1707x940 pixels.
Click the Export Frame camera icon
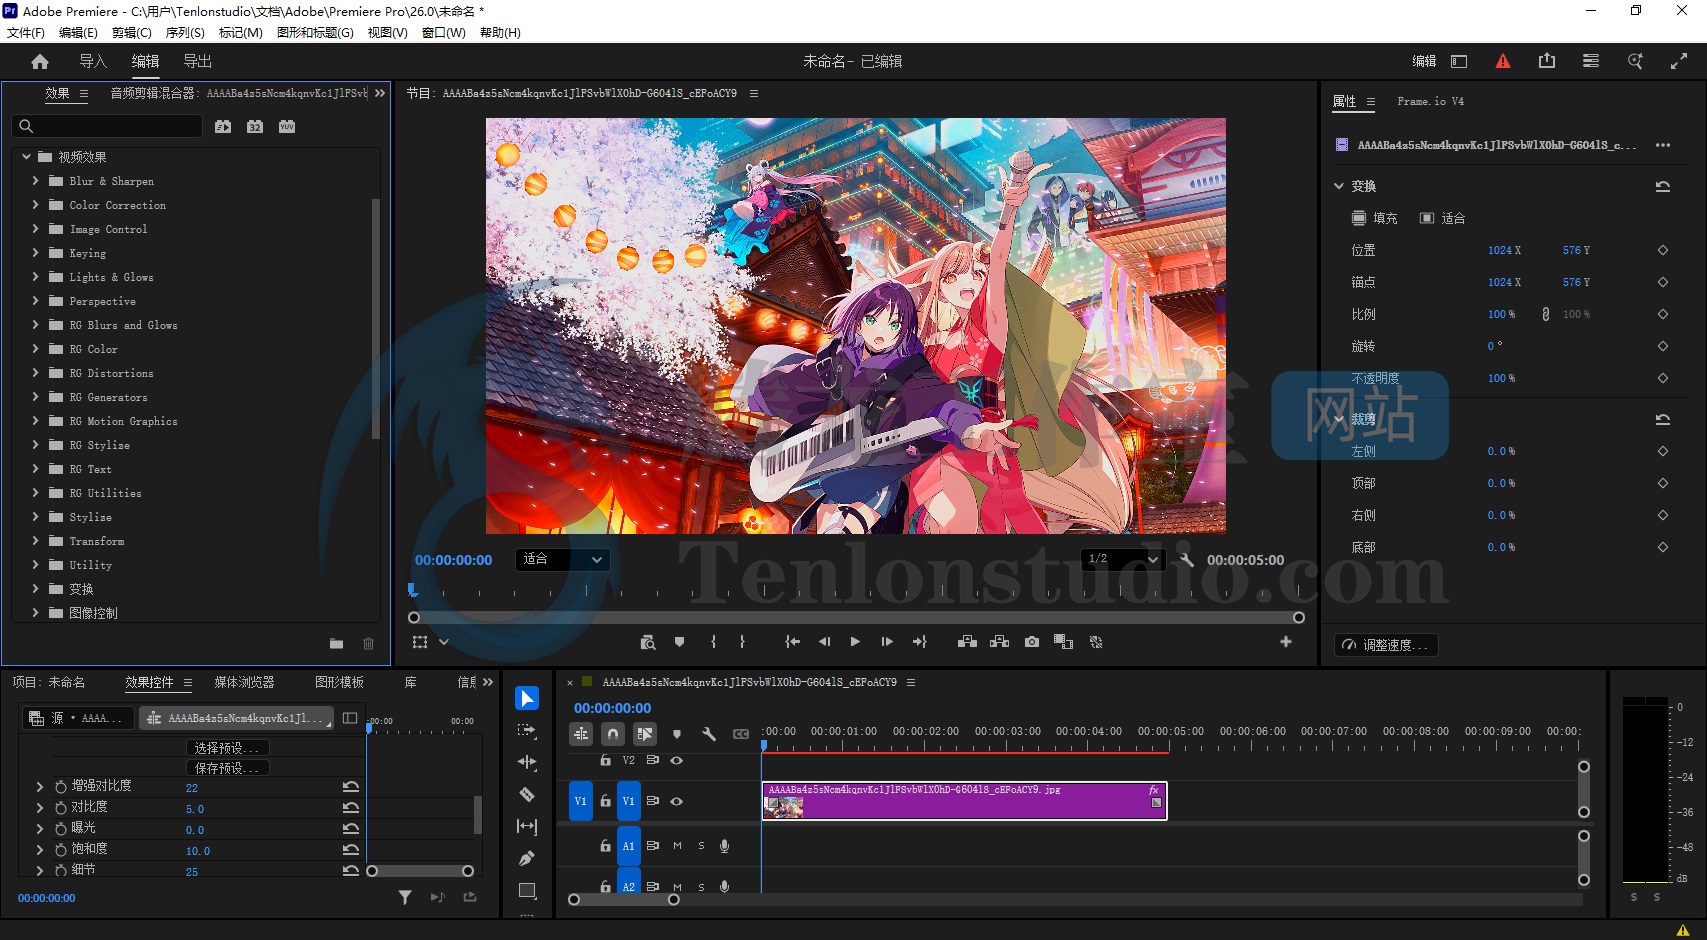point(1031,642)
